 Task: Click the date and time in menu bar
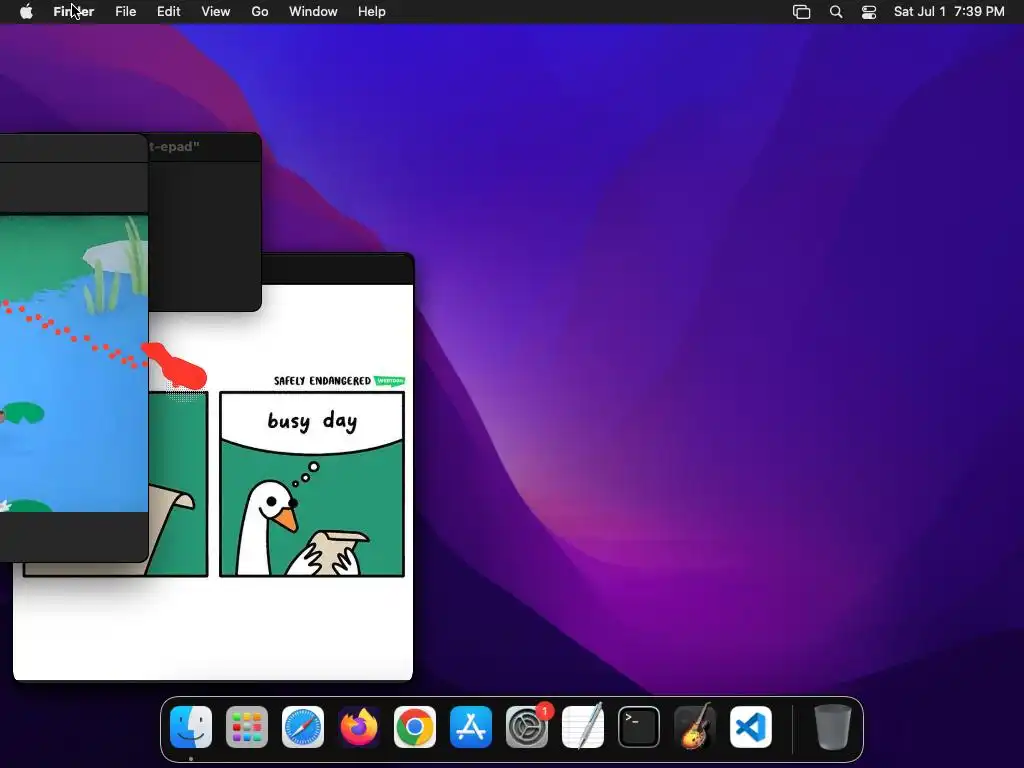tap(949, 12)
